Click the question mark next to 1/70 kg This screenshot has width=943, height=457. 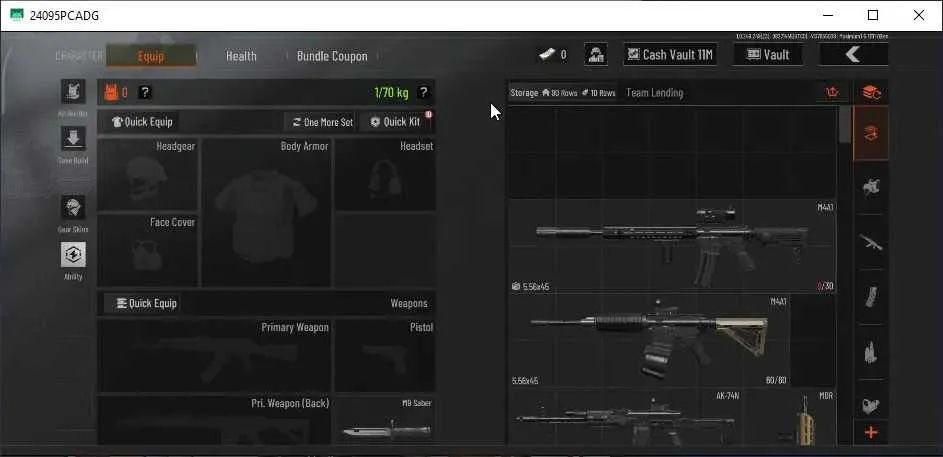coord(423,93)
